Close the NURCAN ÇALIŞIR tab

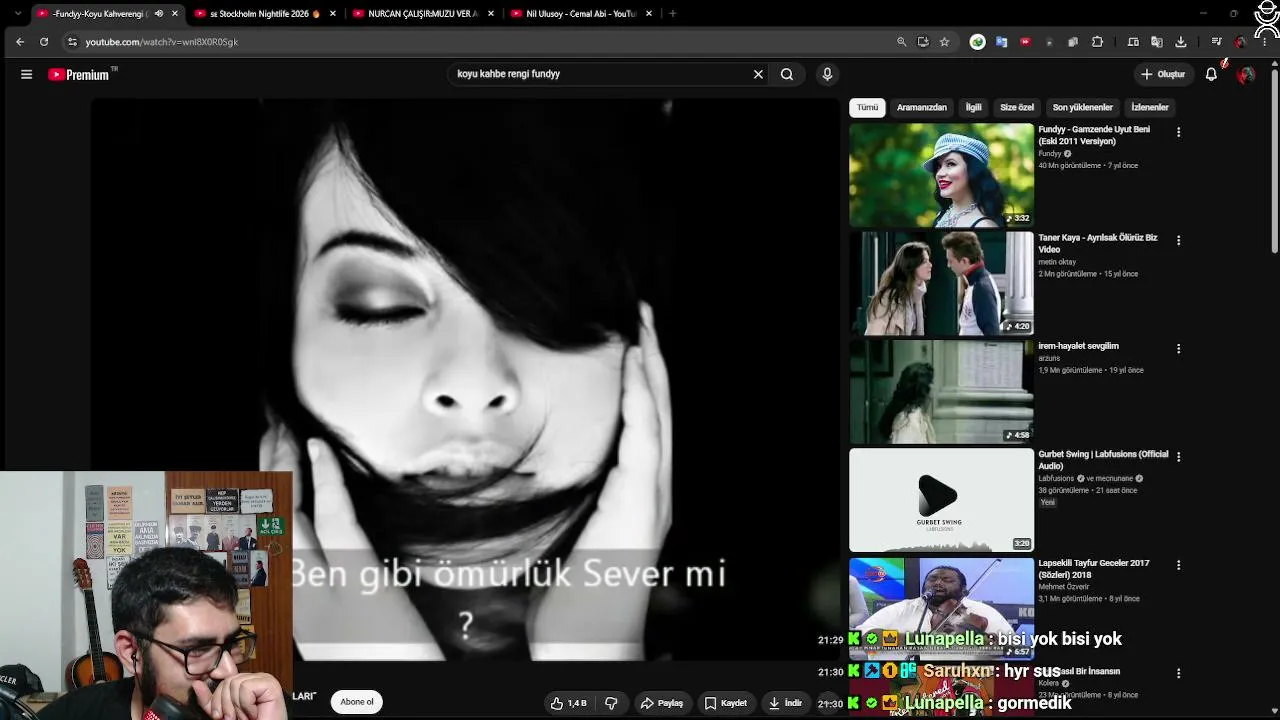[x=491, y=14]
